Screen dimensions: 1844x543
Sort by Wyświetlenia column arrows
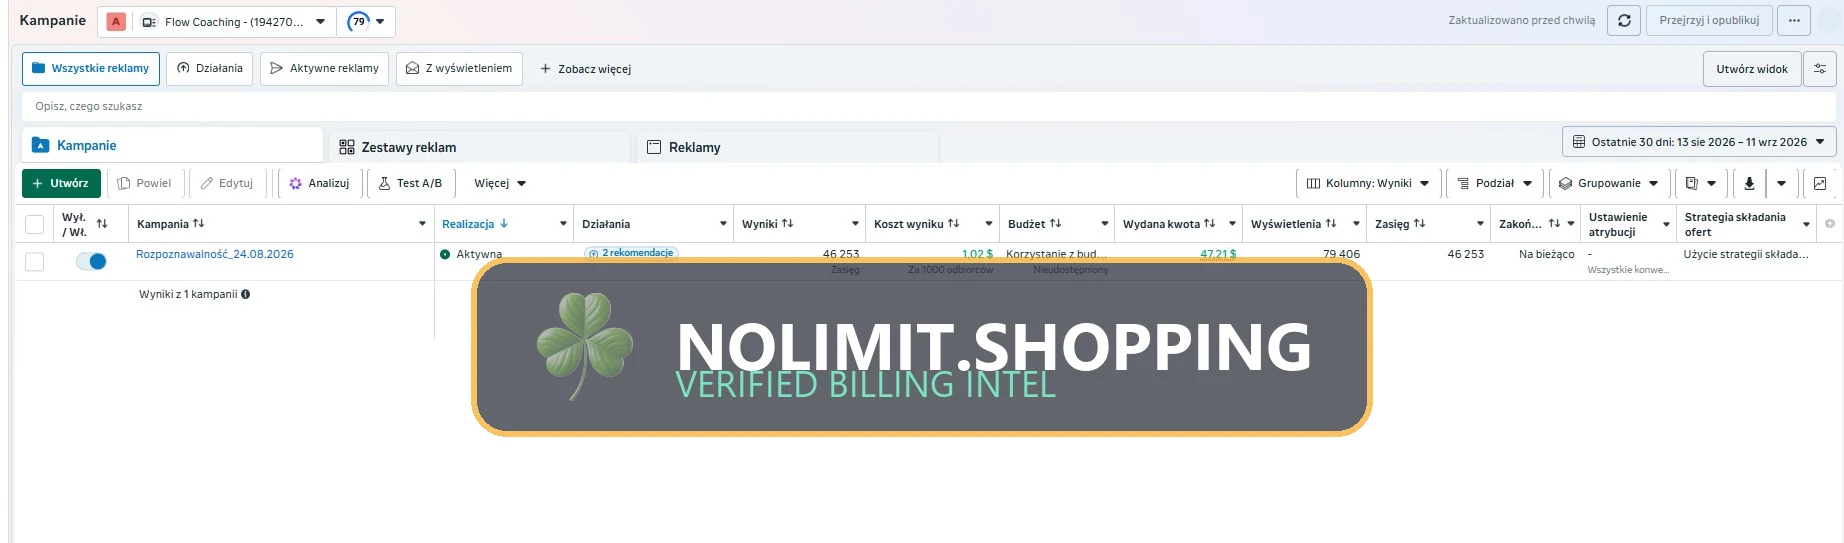(1331, 224)
